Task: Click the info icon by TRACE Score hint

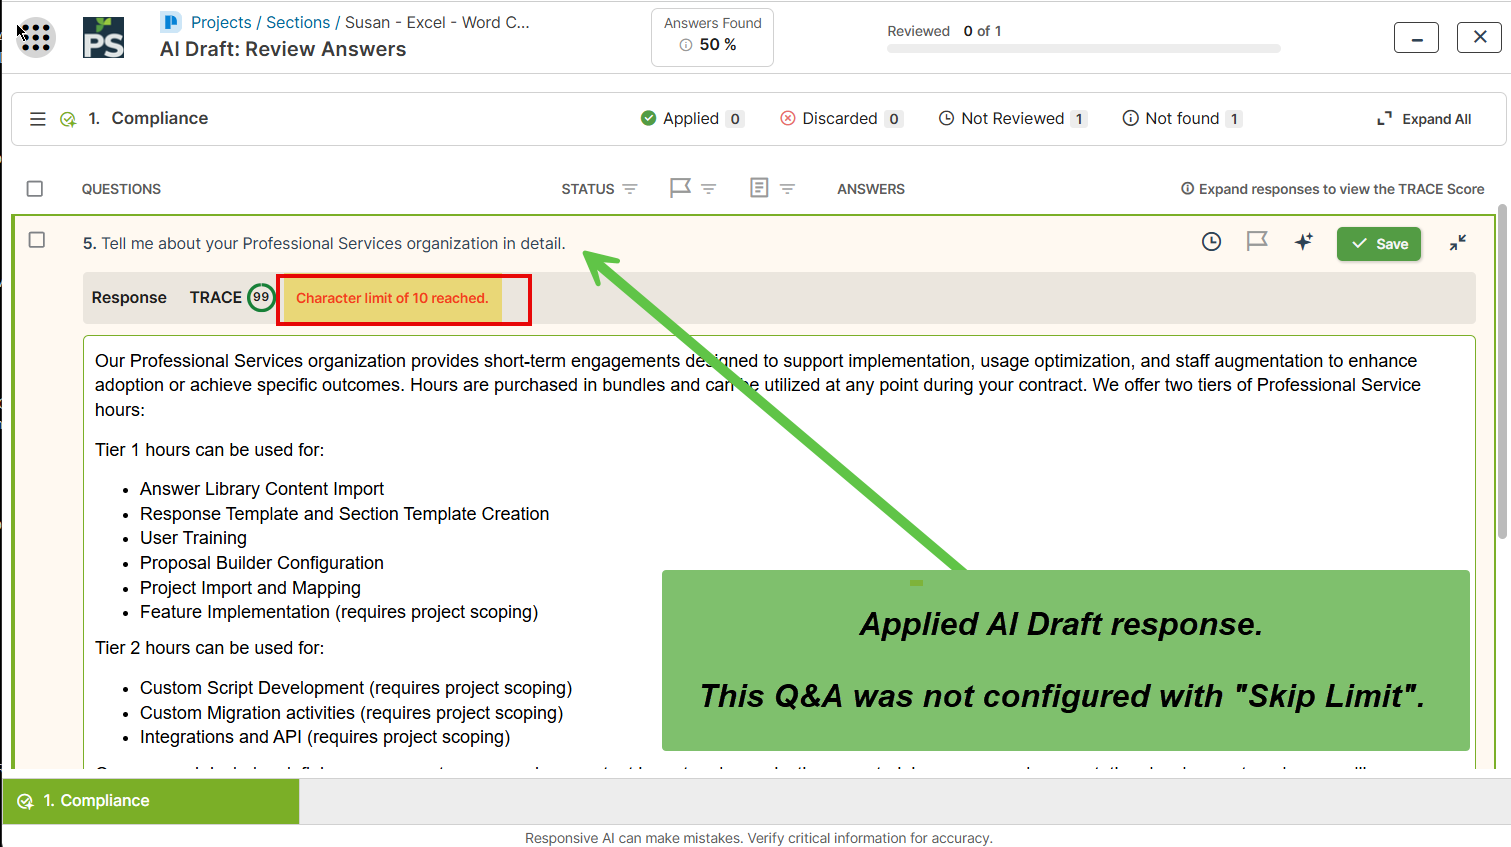Action: point(1187,189)
